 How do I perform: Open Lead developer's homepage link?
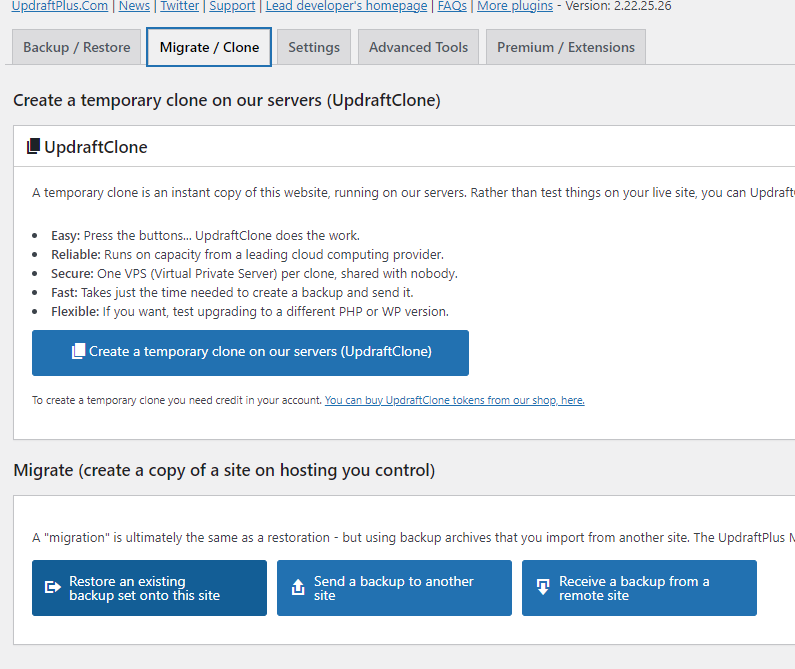pos(347,6)
